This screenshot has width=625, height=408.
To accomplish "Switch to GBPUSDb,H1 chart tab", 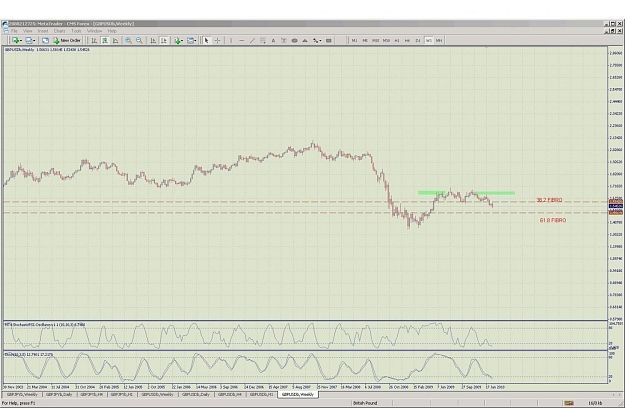I will point(261,394).
